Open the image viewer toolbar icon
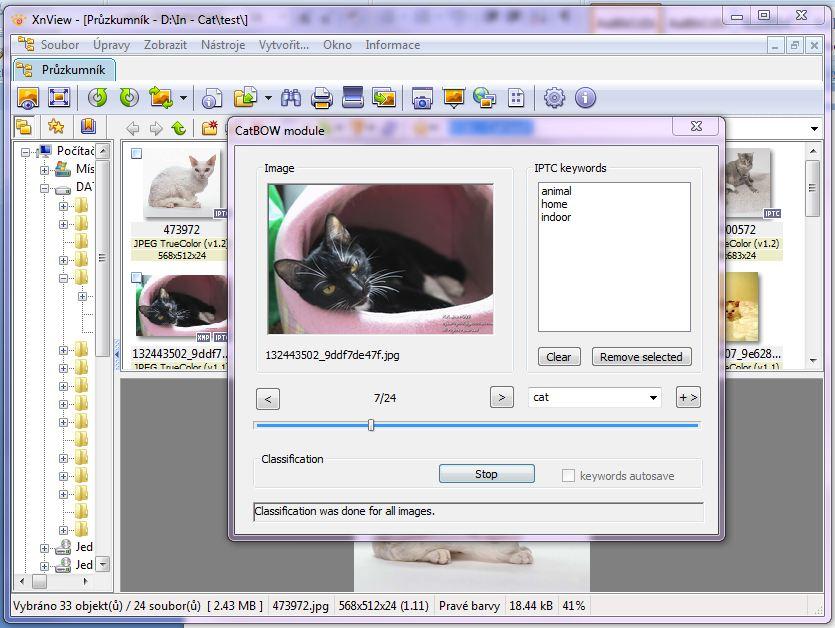Viewport: 835px width, 628px height. point(28,98)
